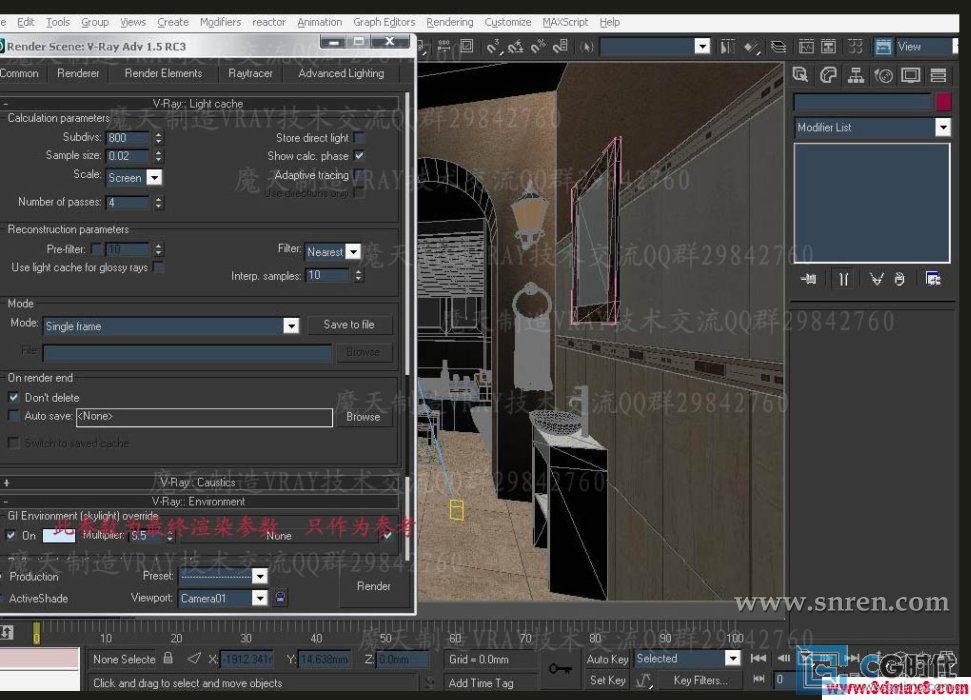Toggle the Selection Lock padlock icon
Image resolution: width=971 pixels, height=700 pixels.
[168, 658]
